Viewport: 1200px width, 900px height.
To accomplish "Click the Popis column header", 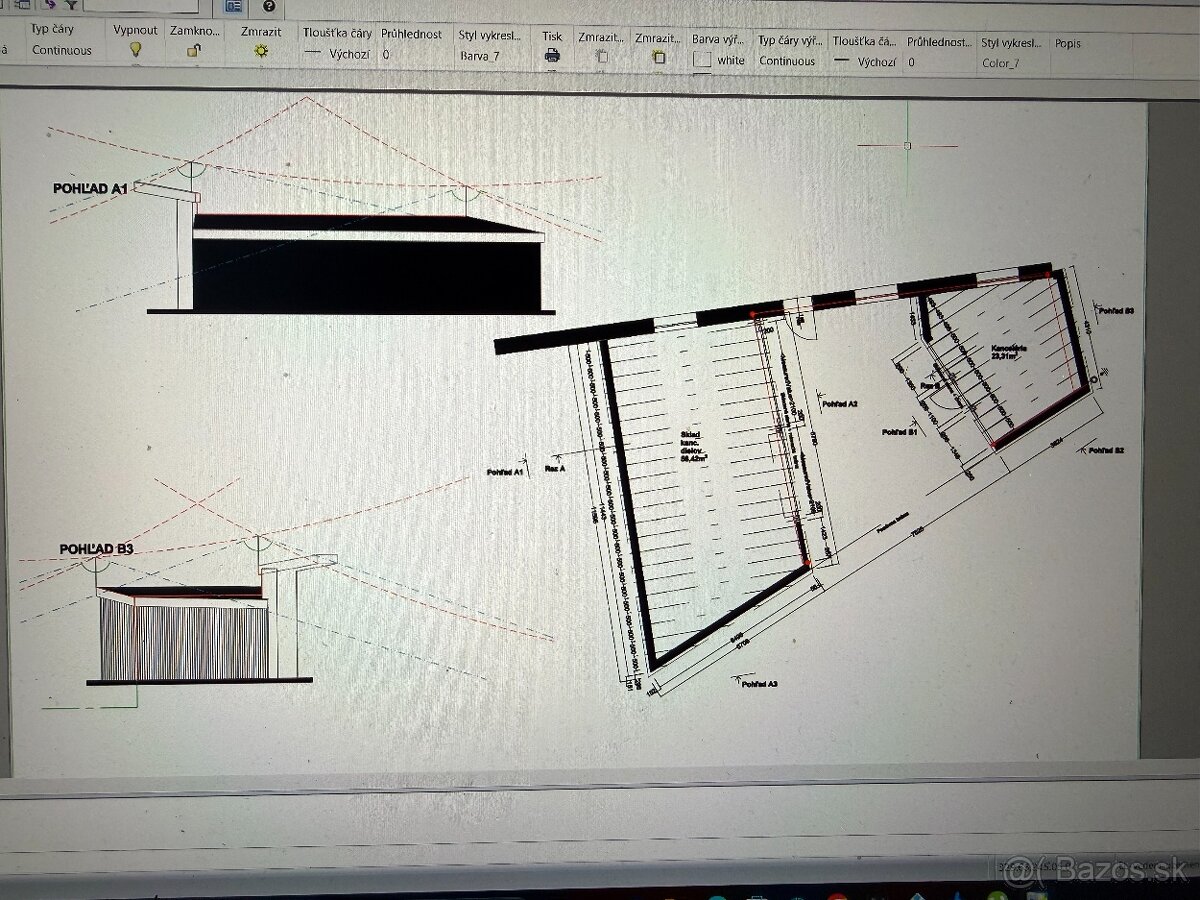I will [x=1067, y=44].
